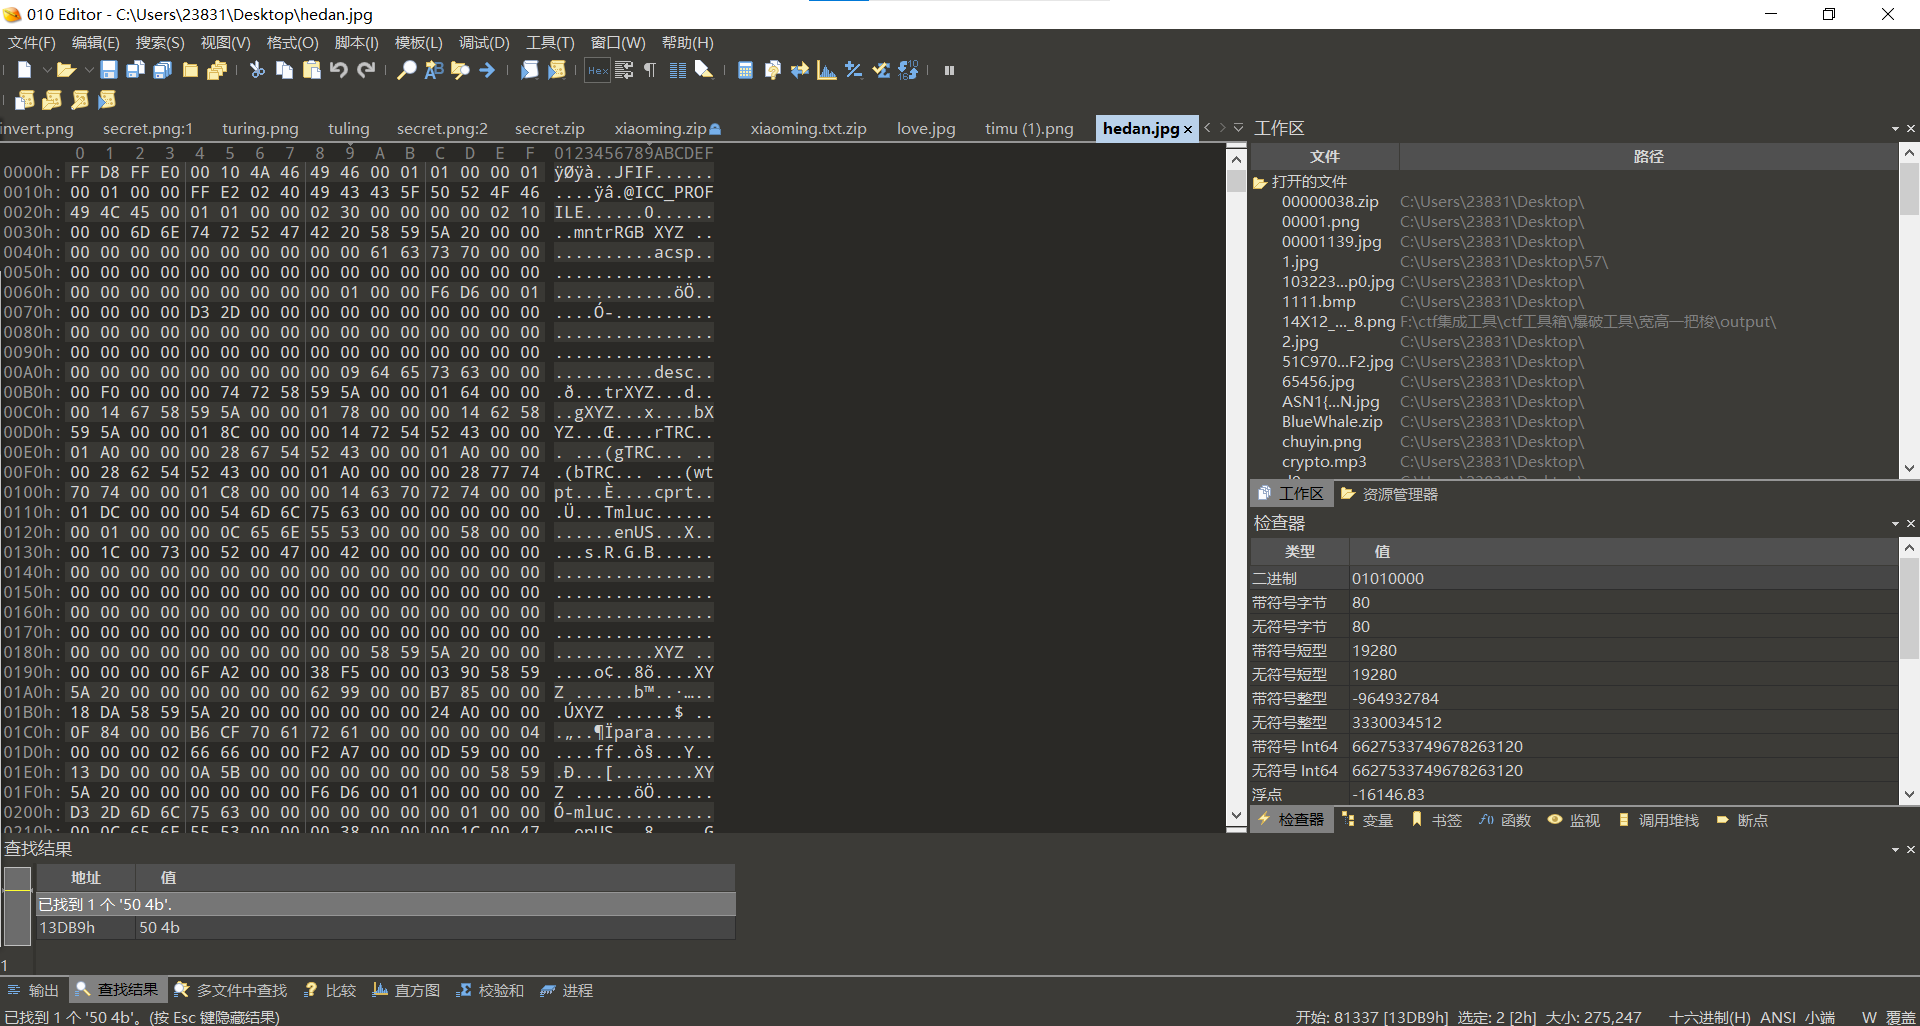Show the tab list dropdown arrow
The width and height of the screenshot is (1920, 1026).
pos(1238,128)
